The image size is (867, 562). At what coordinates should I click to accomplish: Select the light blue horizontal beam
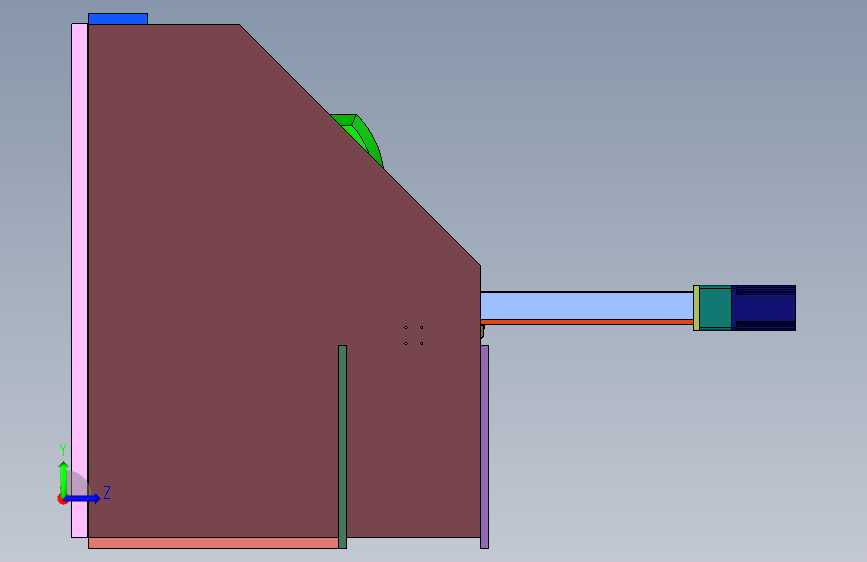point(587,305)
